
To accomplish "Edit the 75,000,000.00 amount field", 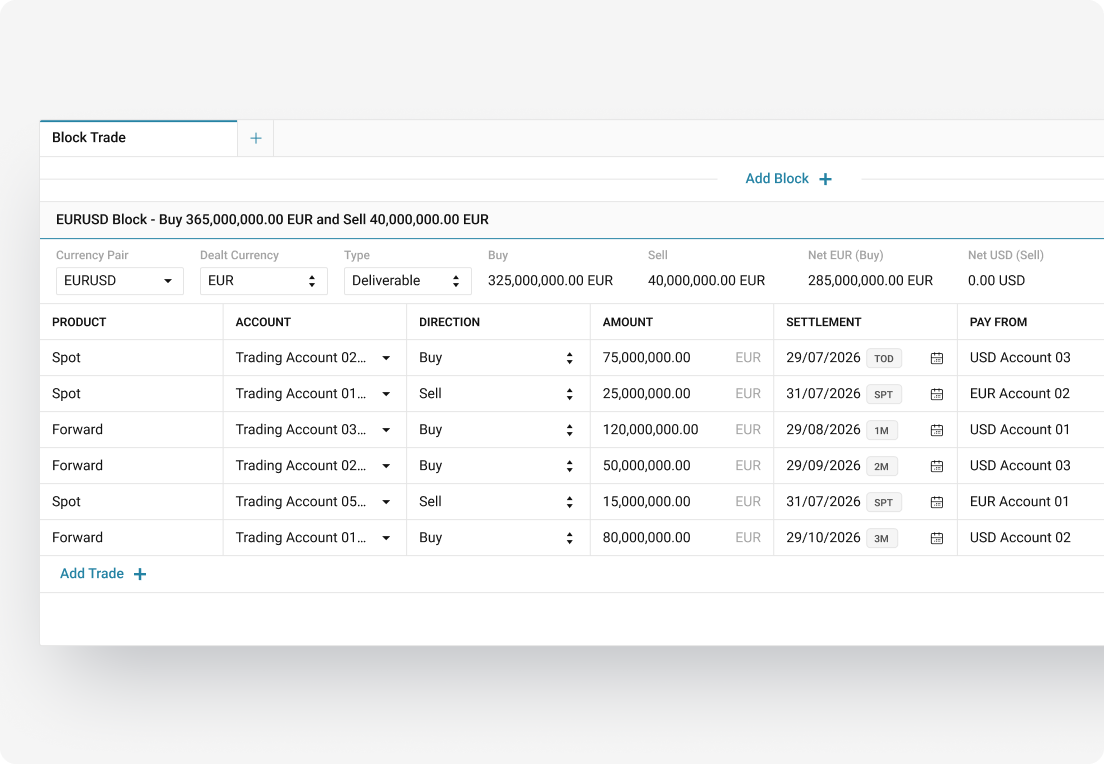I will 682,358.
